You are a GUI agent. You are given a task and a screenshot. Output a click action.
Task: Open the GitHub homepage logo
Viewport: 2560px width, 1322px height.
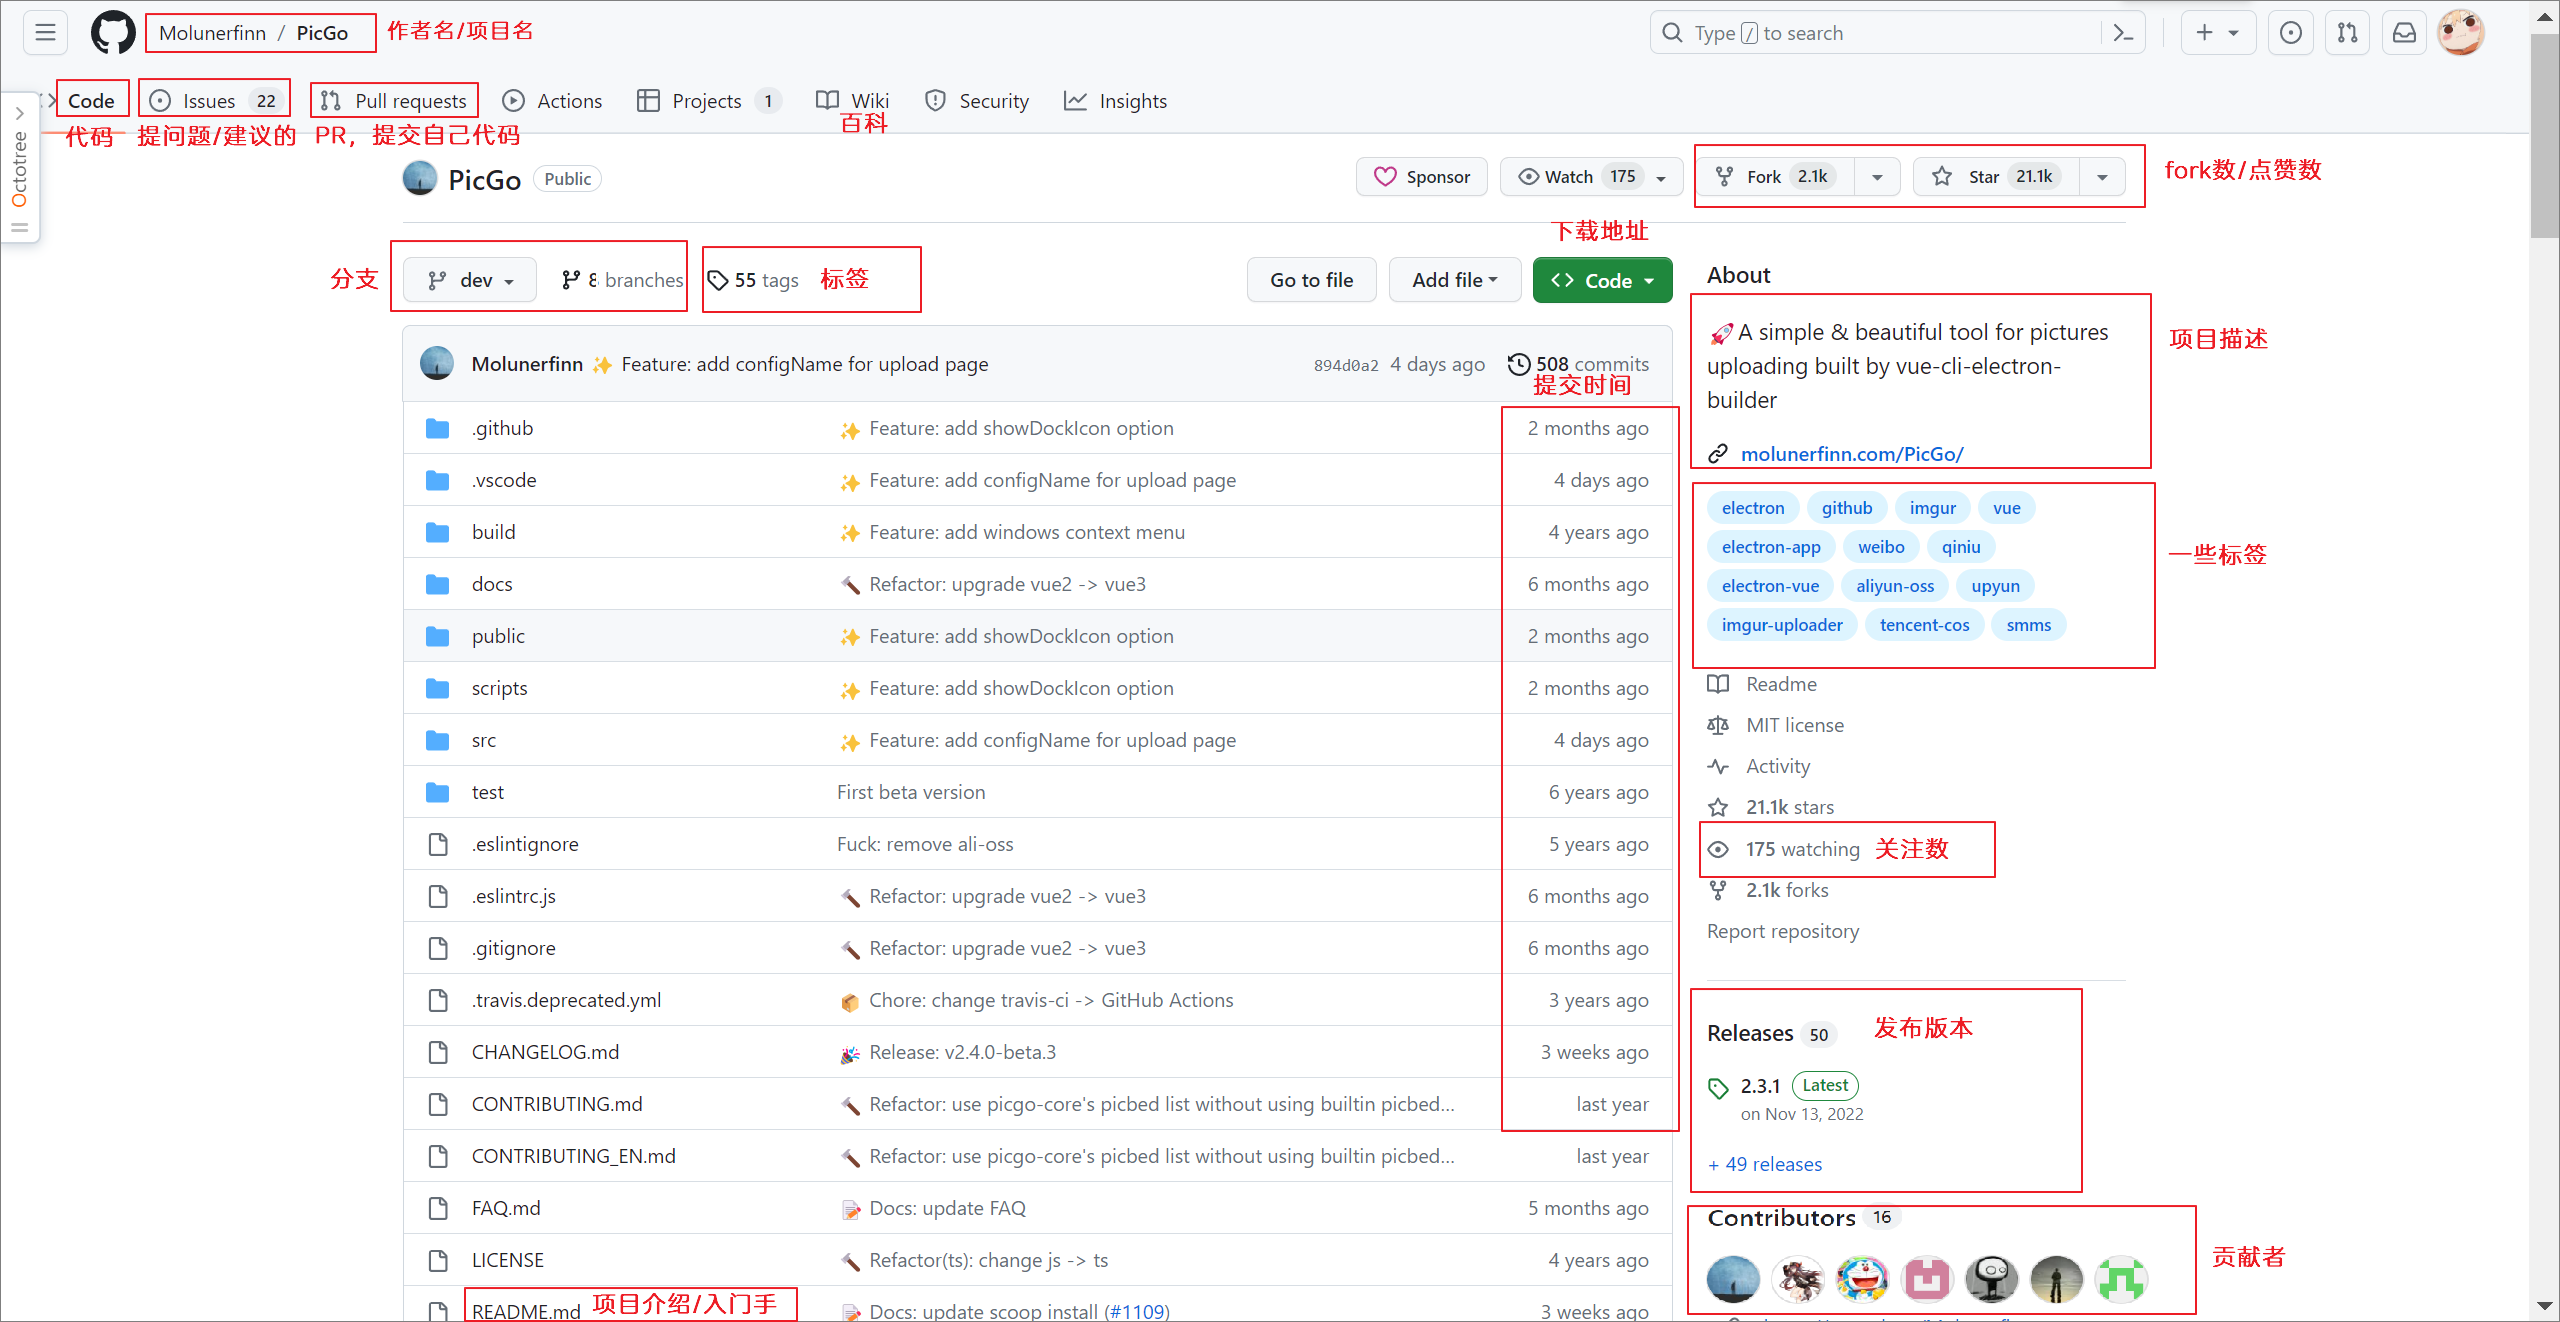[x=113, y=33]
